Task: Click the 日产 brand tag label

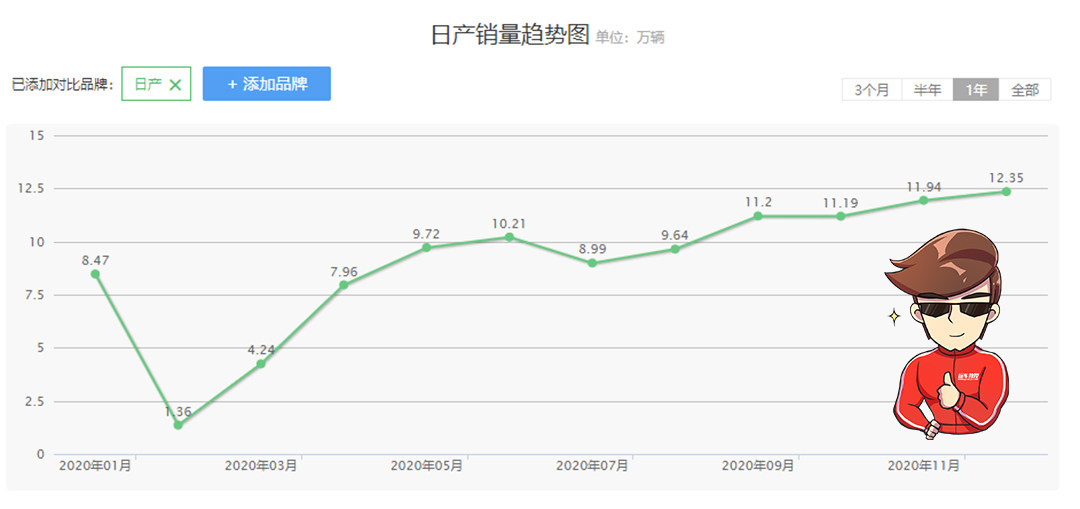Action: click(x=147, y=85)
